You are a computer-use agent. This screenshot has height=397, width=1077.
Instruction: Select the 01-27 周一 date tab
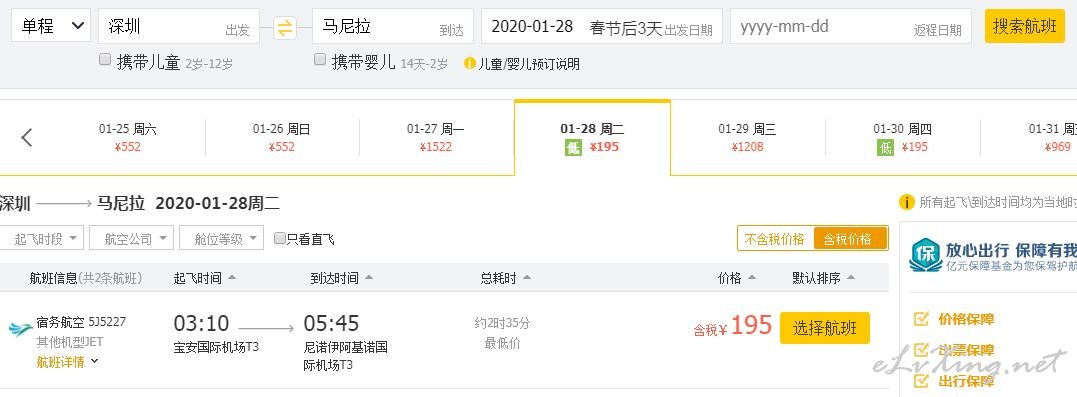coord(435,137)
